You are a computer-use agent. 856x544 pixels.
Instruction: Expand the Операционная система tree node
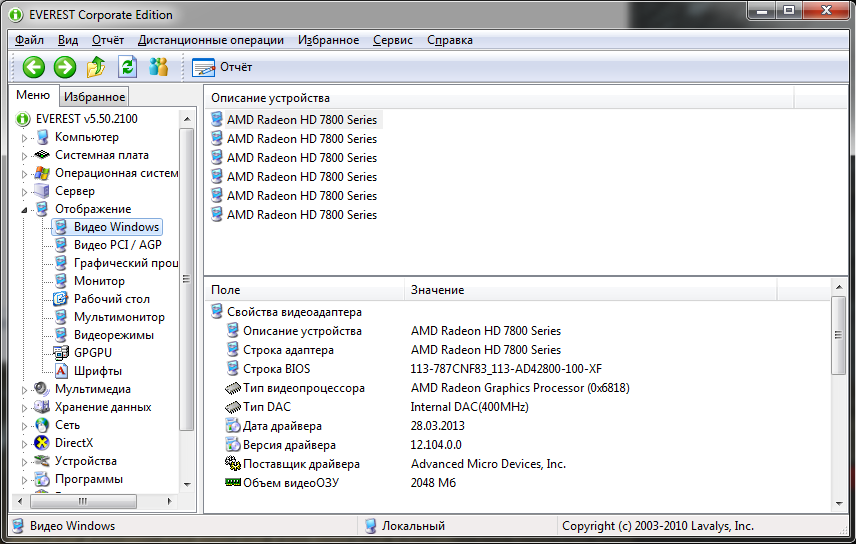(x=24, y=174)
